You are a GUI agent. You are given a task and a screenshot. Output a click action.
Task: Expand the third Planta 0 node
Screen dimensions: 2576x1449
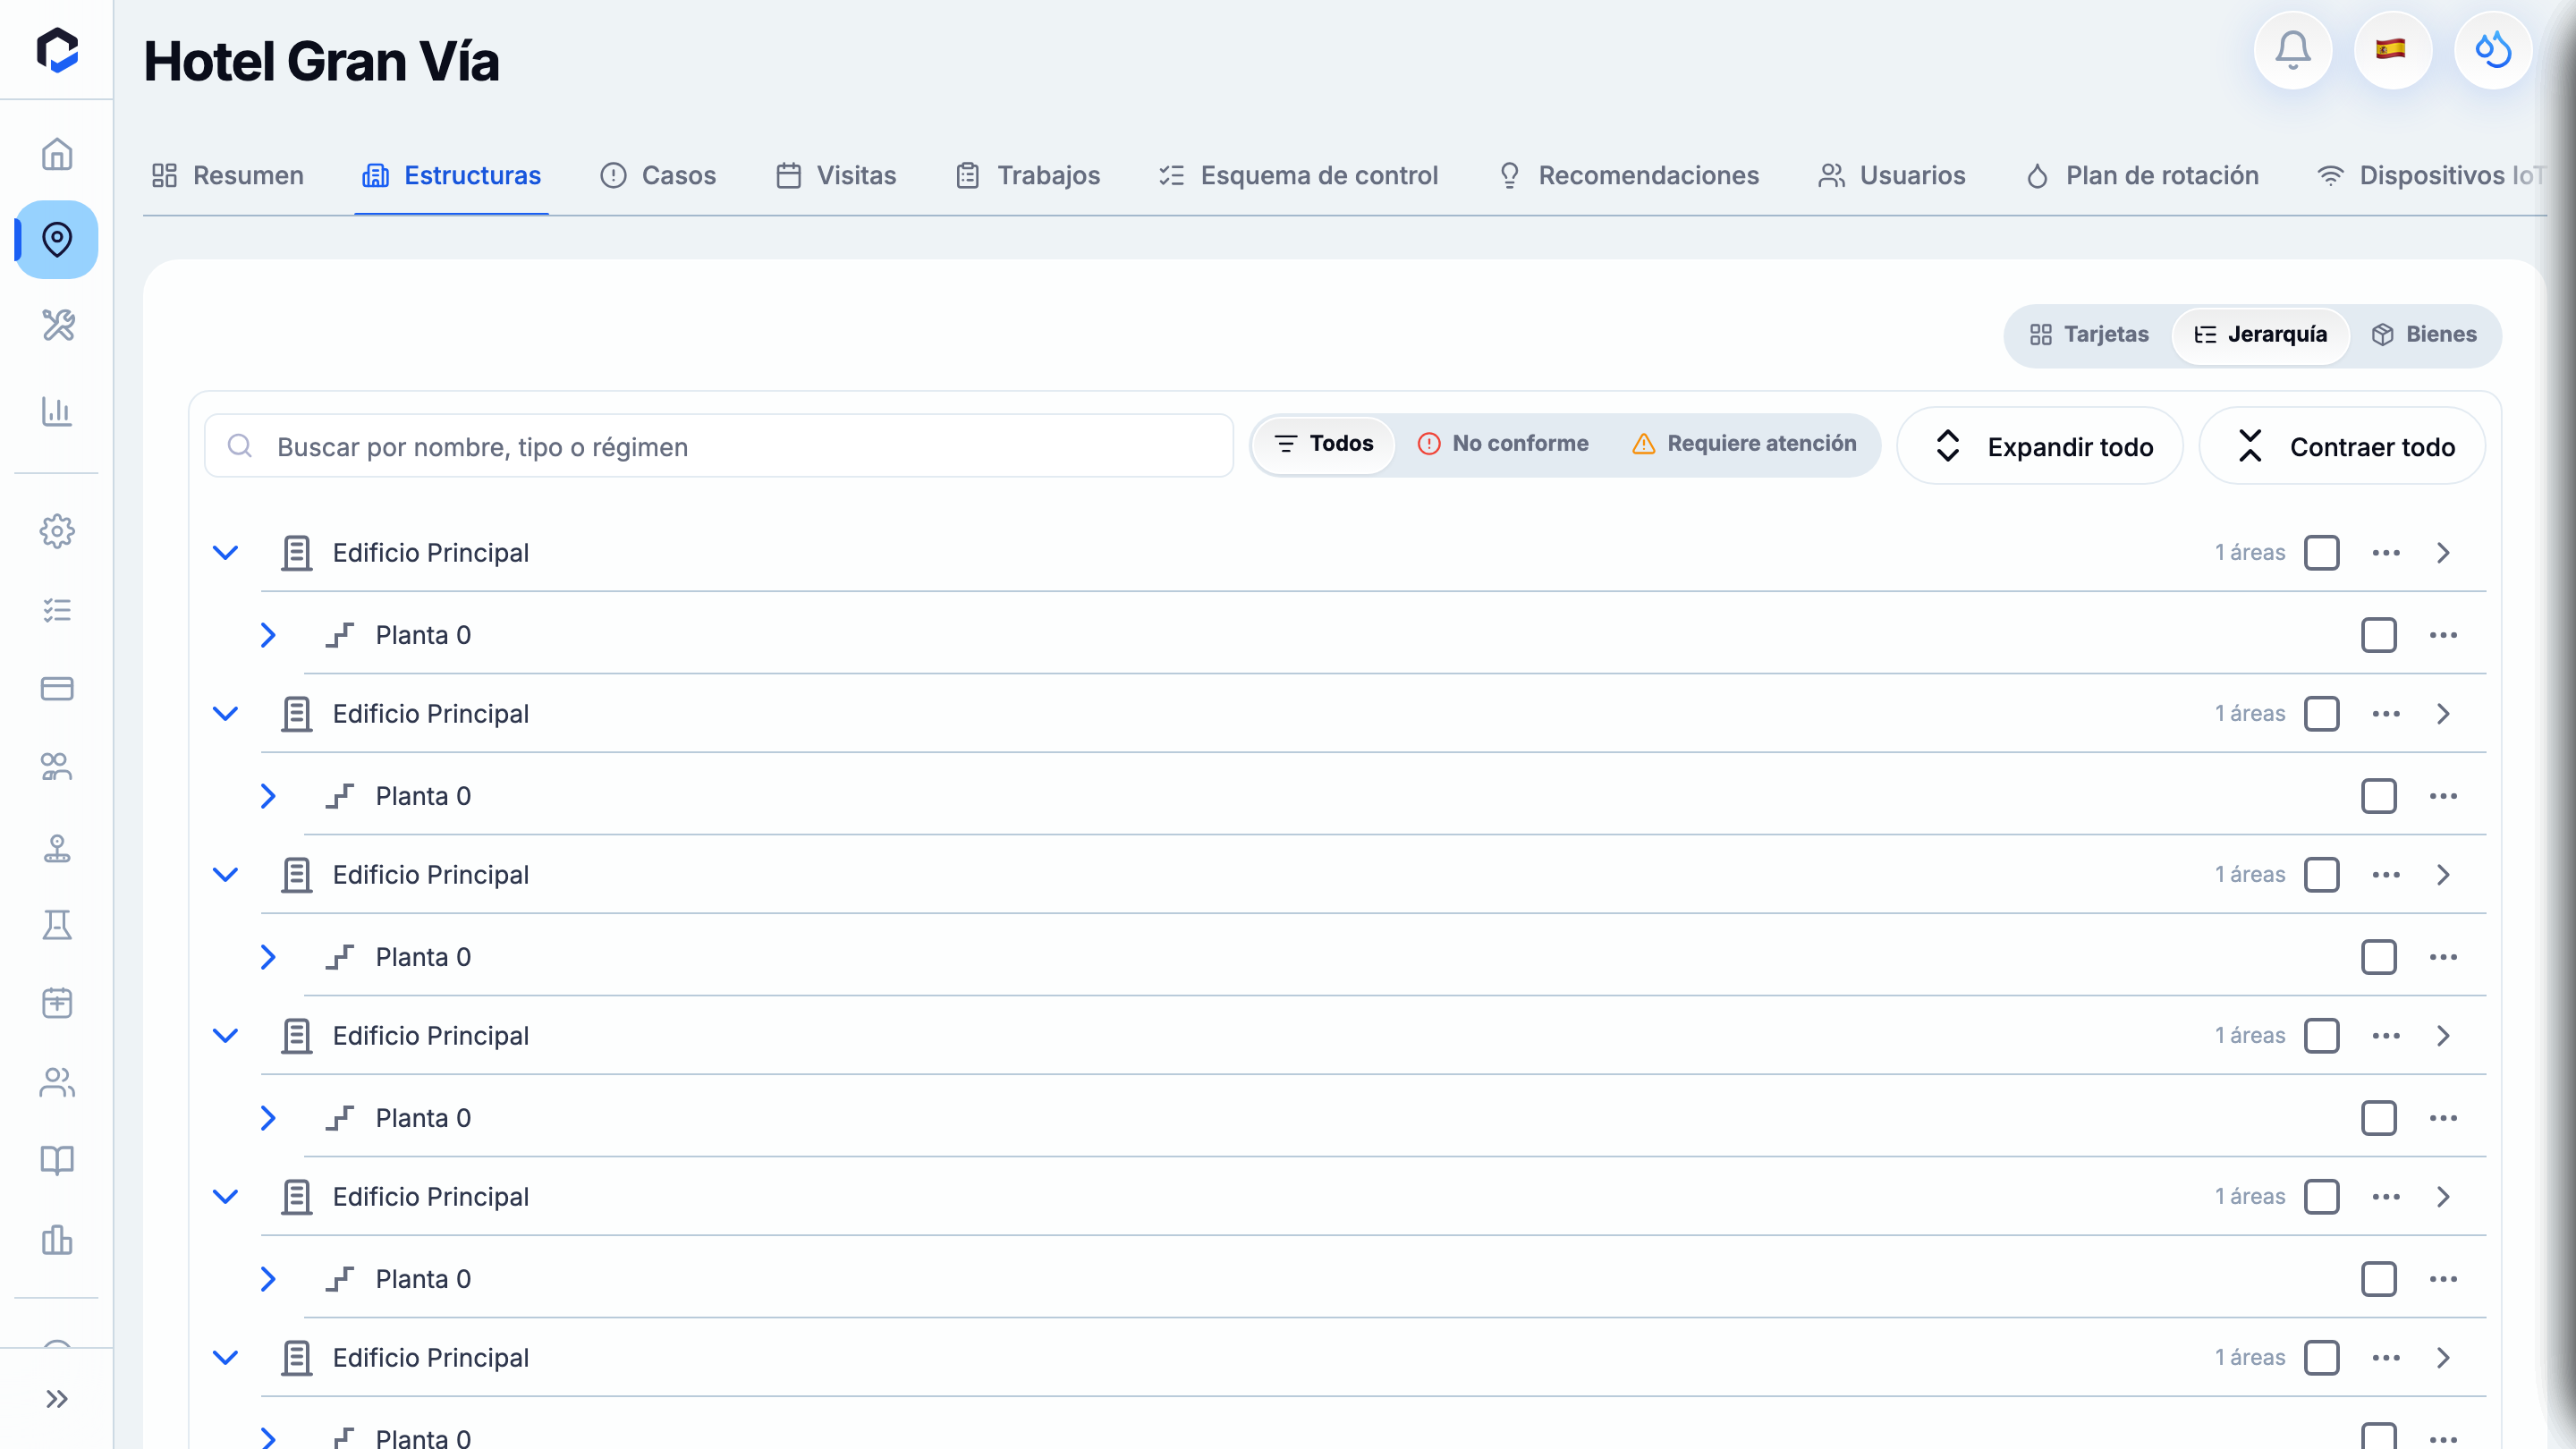[x=268, y=957]
